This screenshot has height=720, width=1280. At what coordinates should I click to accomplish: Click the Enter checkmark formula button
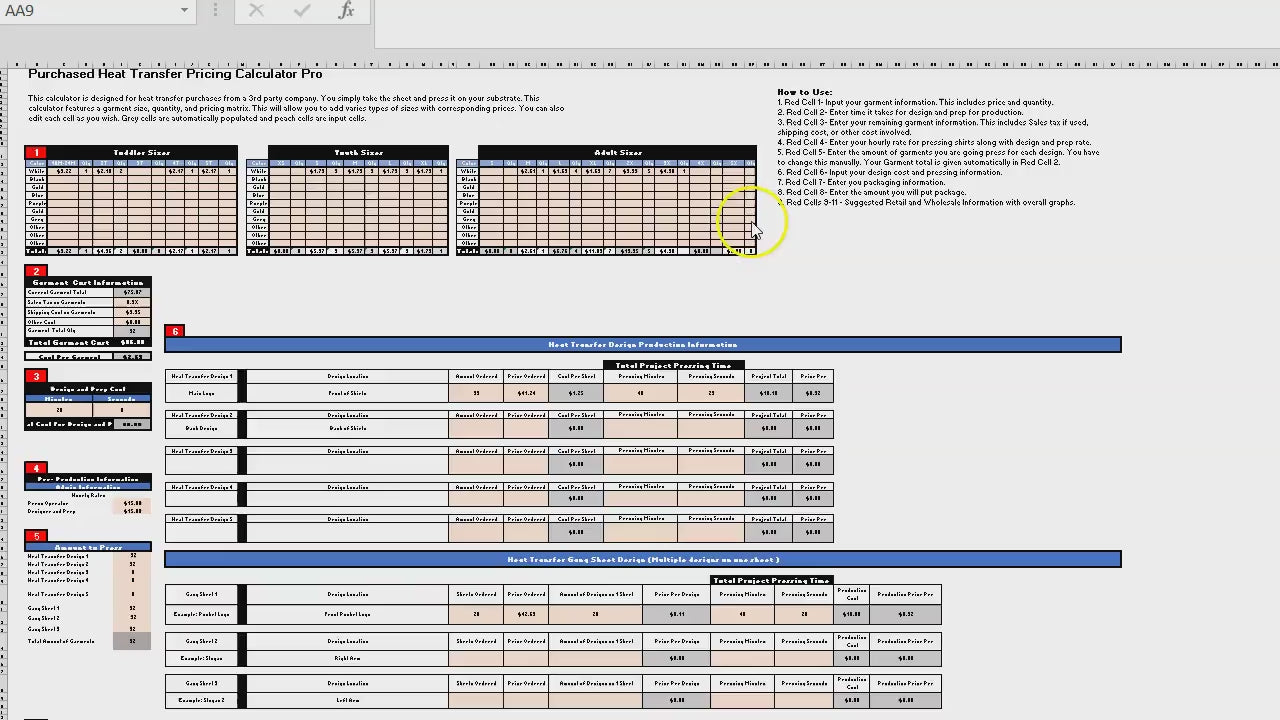[301, 11]
